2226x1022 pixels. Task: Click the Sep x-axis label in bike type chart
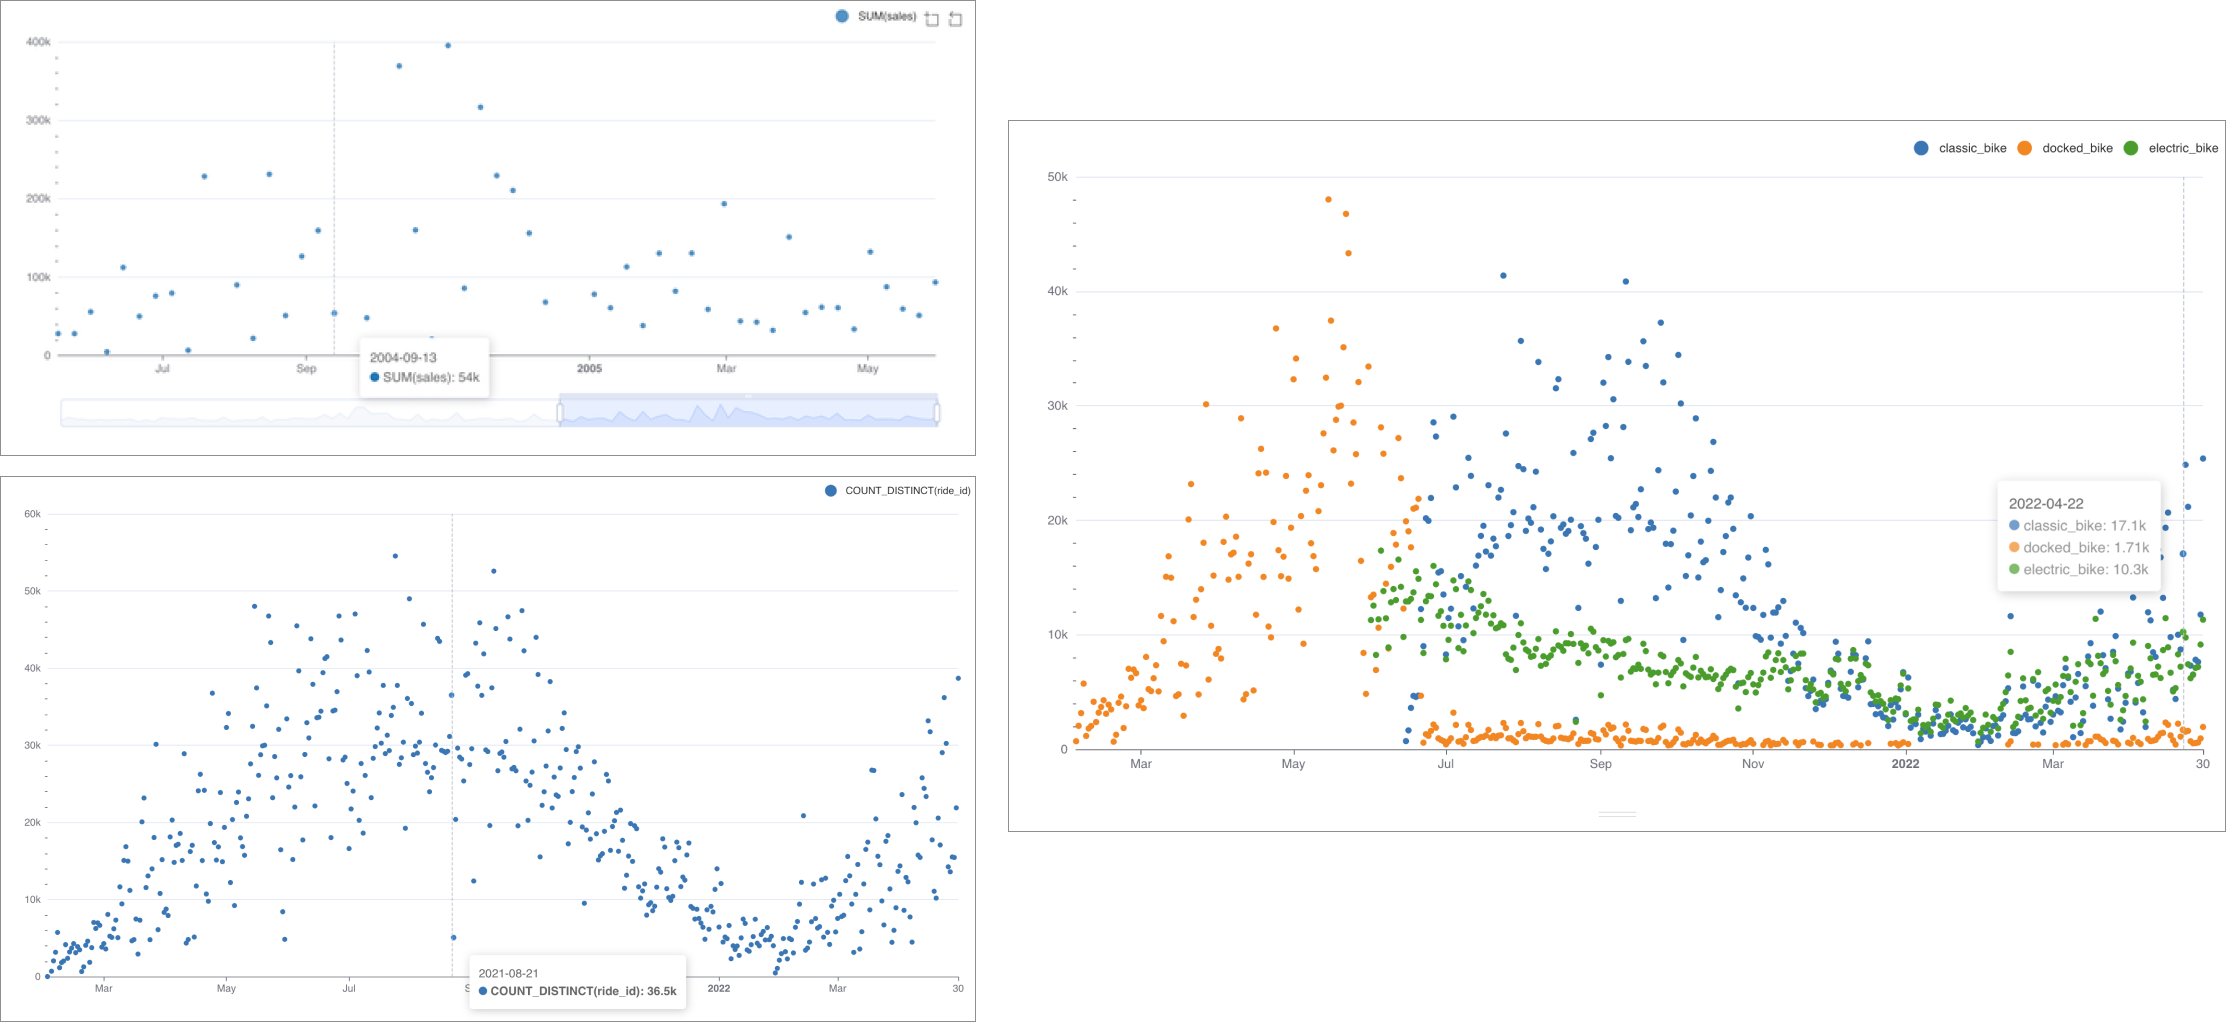pos(1600,764)
